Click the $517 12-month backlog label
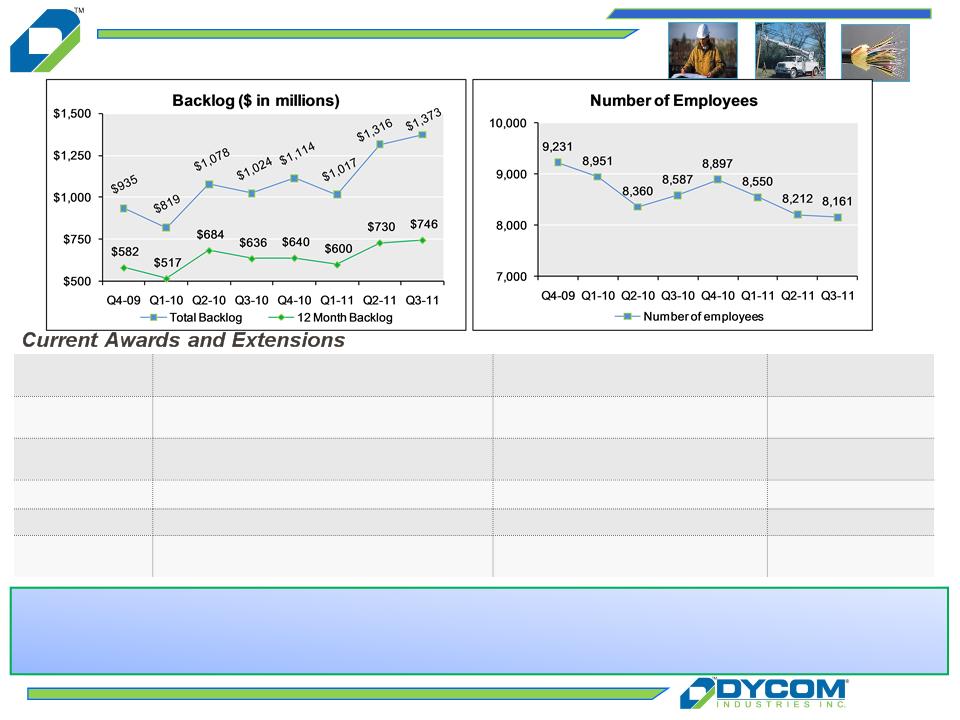This screenshot has width=960, height=720. (167, 263)
